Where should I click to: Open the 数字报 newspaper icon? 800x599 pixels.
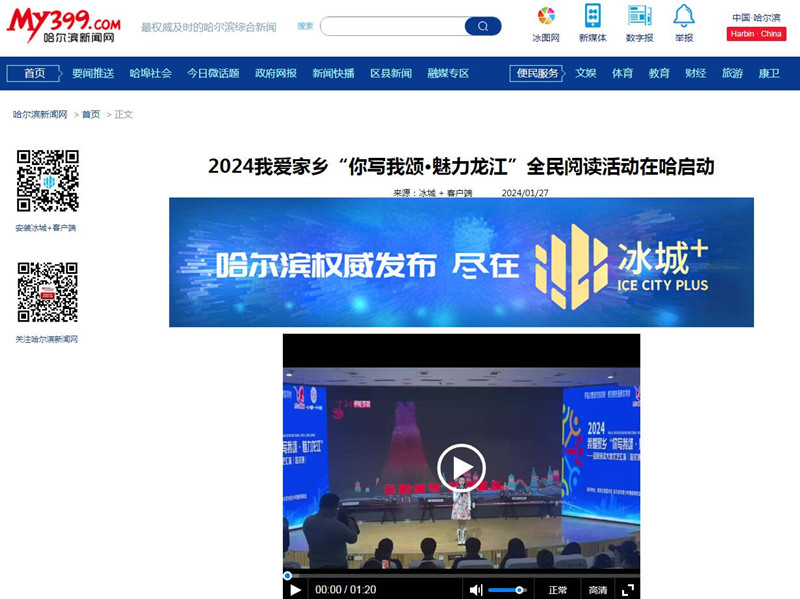(639, 16)
